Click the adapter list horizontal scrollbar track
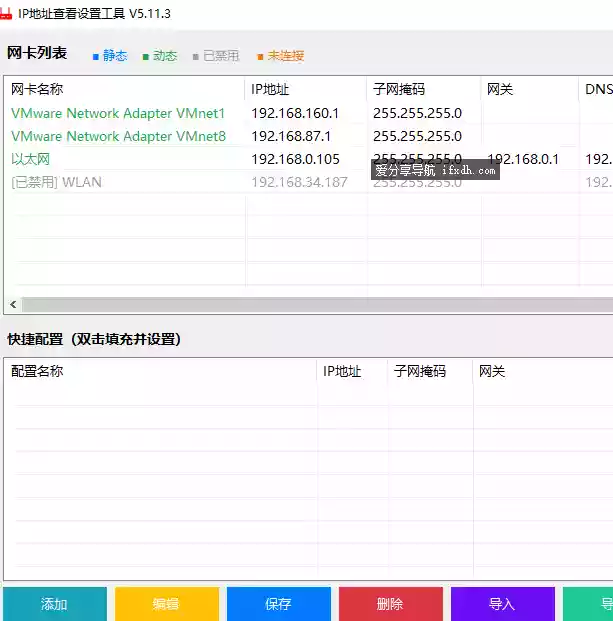This screenshot has width=613, height=621. [318, 305]
